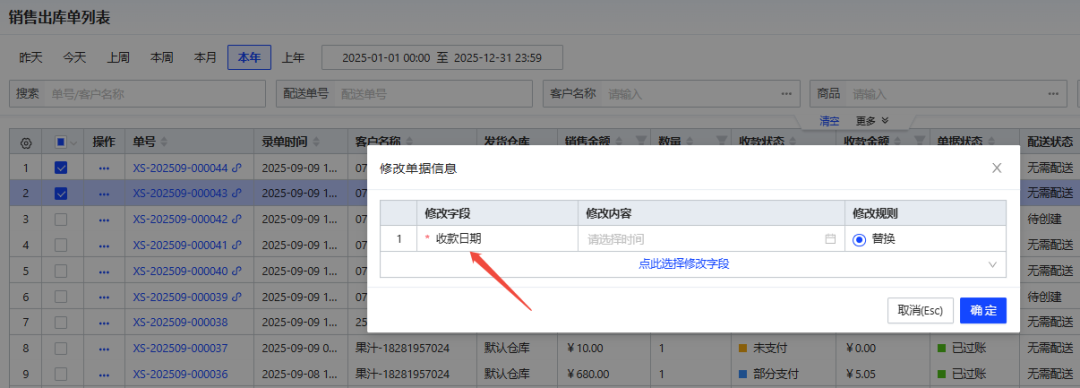
Task: Open actions menu for row XS-202509-000044
Action: click(104, 167)
